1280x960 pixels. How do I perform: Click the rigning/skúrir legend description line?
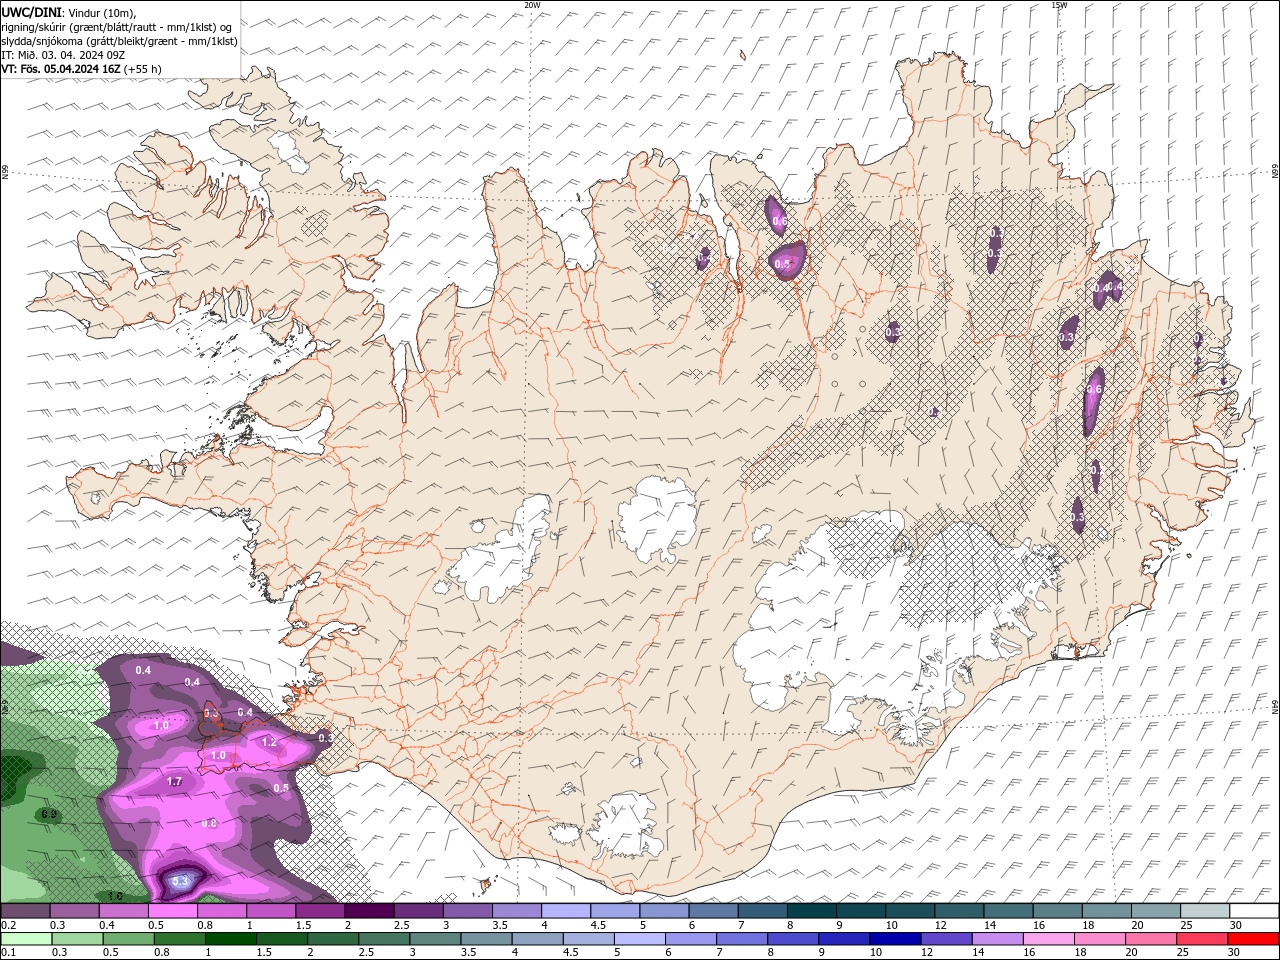(x=117, y=26)
